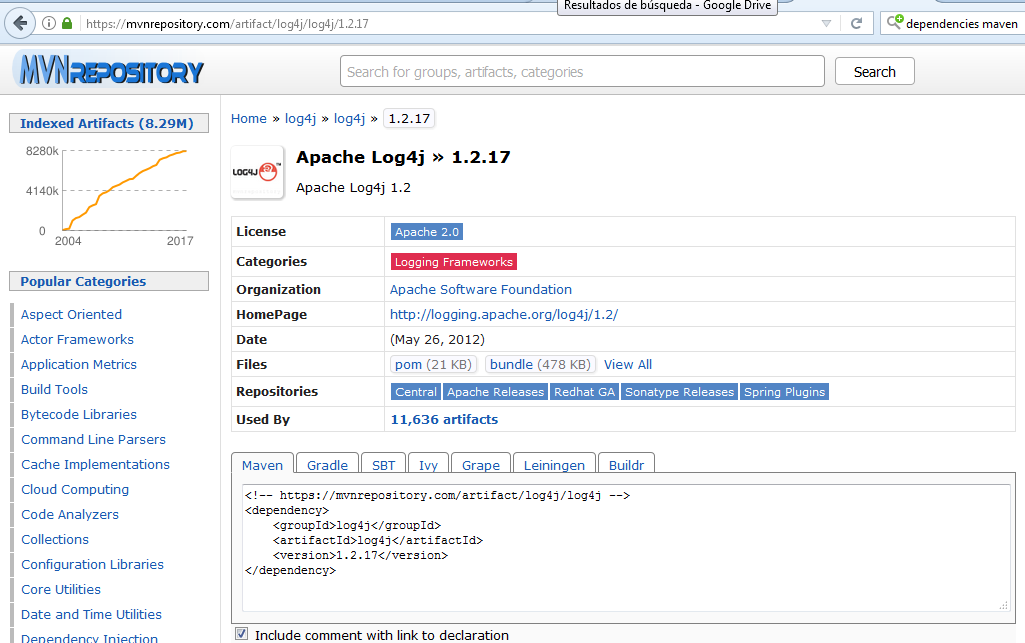Click the dependencies maven search box
The width and height of the screenshot is (1025, 643).
coord(961,24)
